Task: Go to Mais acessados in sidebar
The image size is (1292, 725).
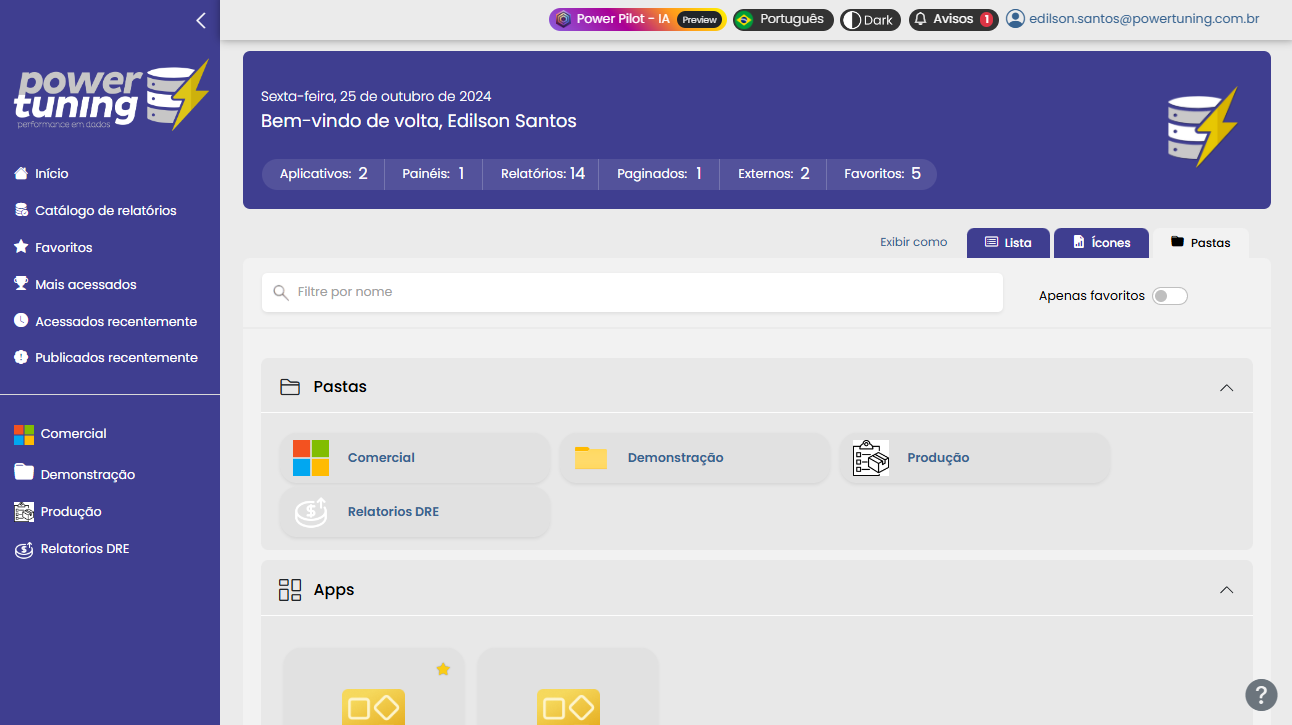Action: (85, 285)
